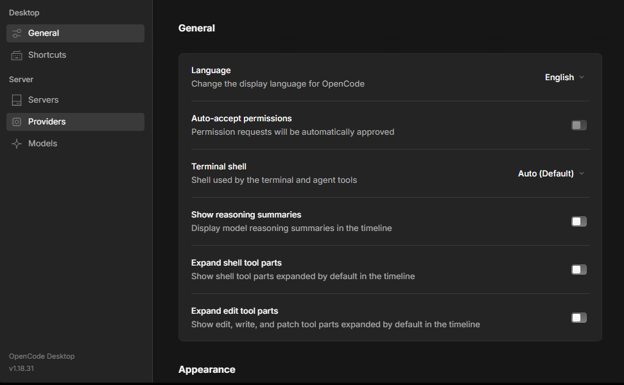Click the Show reasoning summaries title
Viewport: 624px width, 385px height.
click(246, 215)
